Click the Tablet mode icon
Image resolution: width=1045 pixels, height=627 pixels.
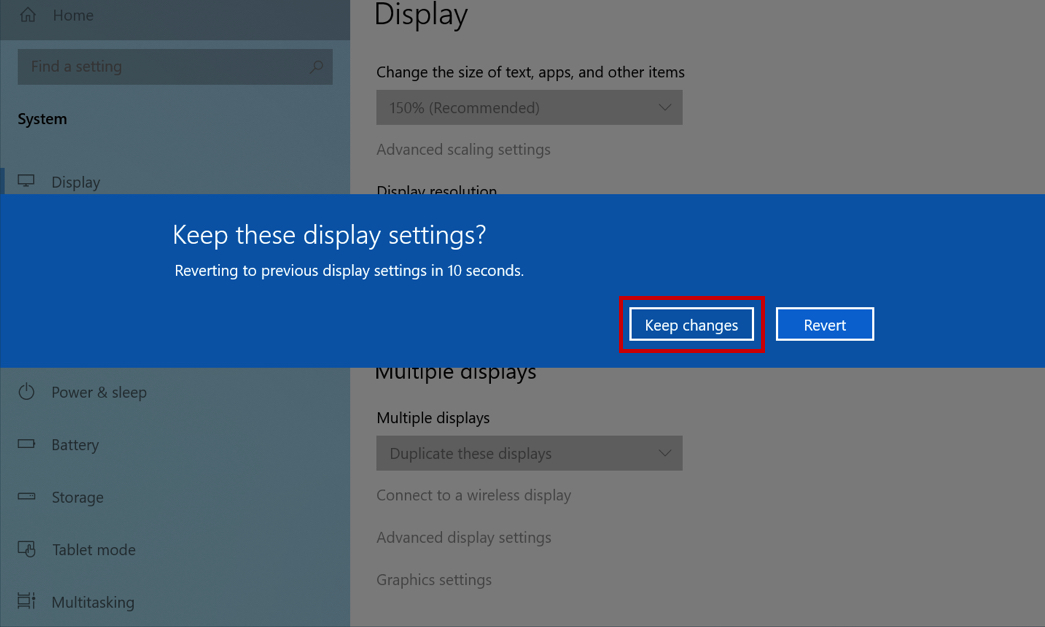24,549
